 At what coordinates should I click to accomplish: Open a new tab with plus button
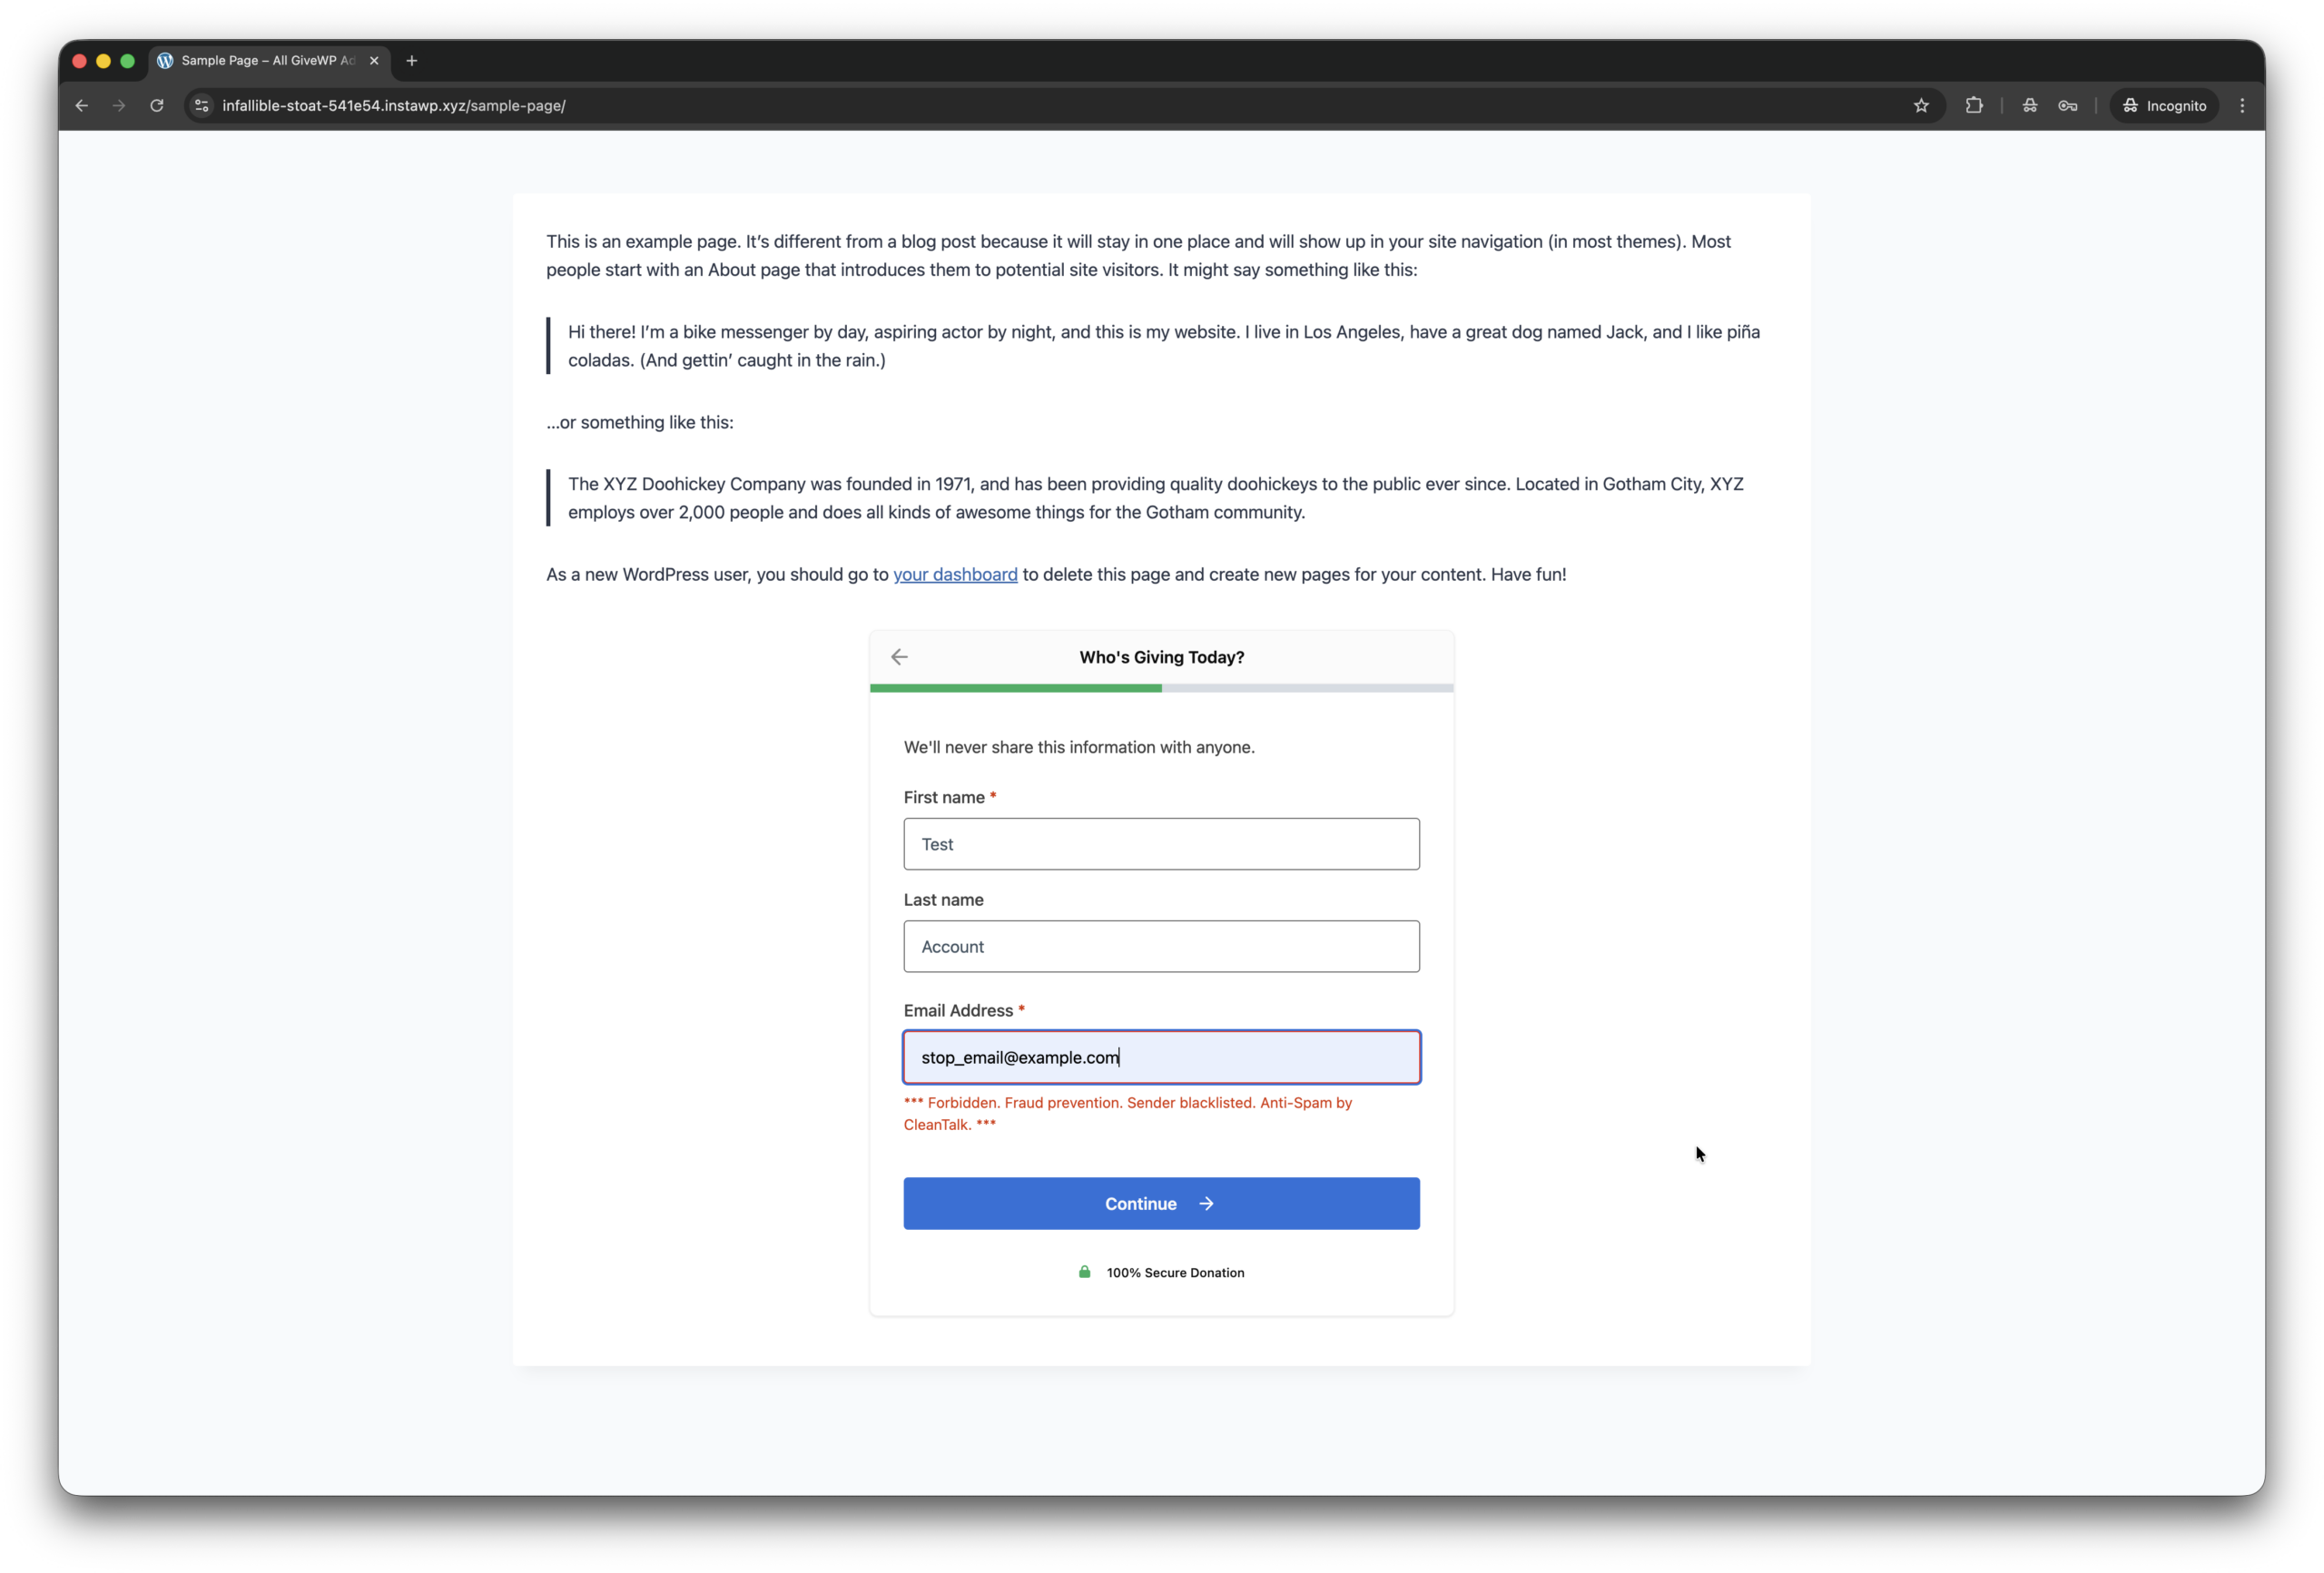[412, 60]
